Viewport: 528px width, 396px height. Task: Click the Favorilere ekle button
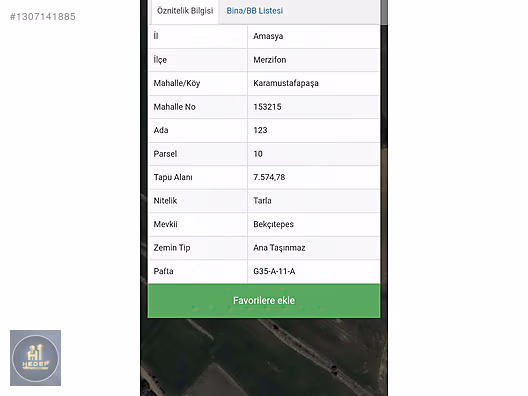pos(264,301)
